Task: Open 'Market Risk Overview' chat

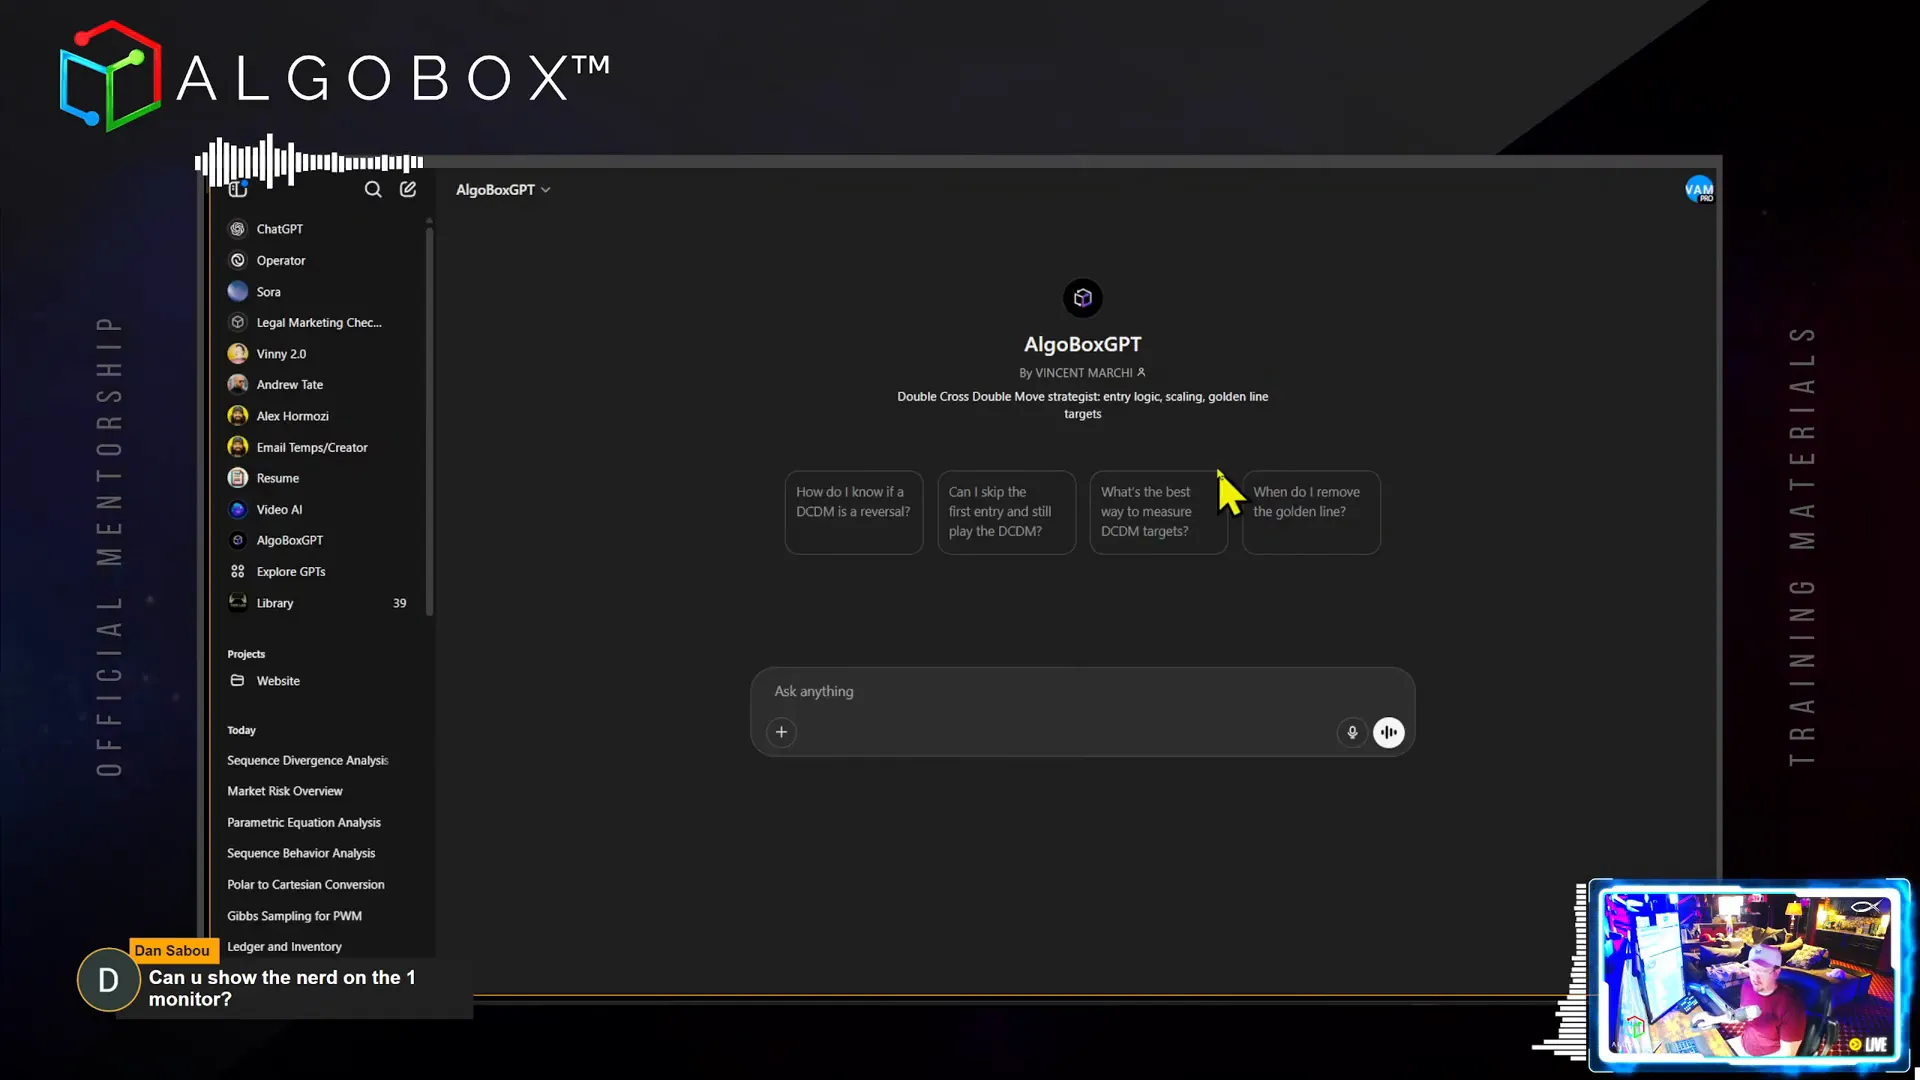Action: 284,791
